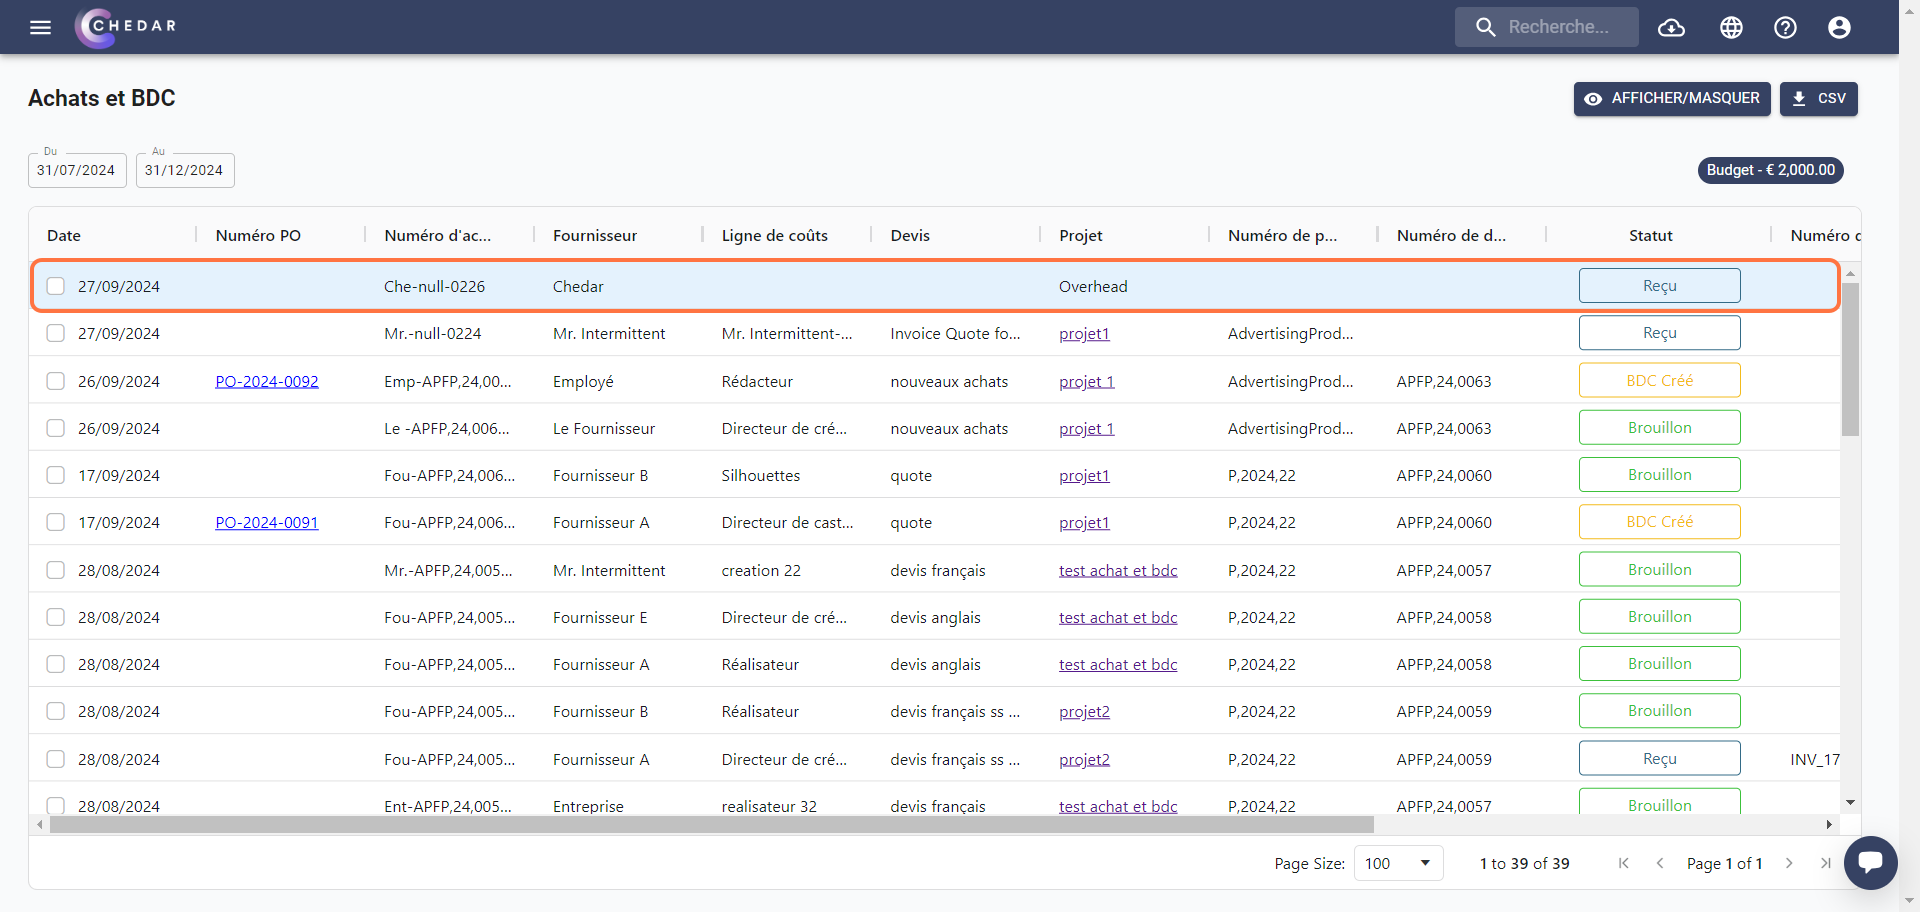The height and width of the screenshot is (912, 1920).
Task: Click Reçu status in Chedar row
Action: click(x=1659, y=285)
